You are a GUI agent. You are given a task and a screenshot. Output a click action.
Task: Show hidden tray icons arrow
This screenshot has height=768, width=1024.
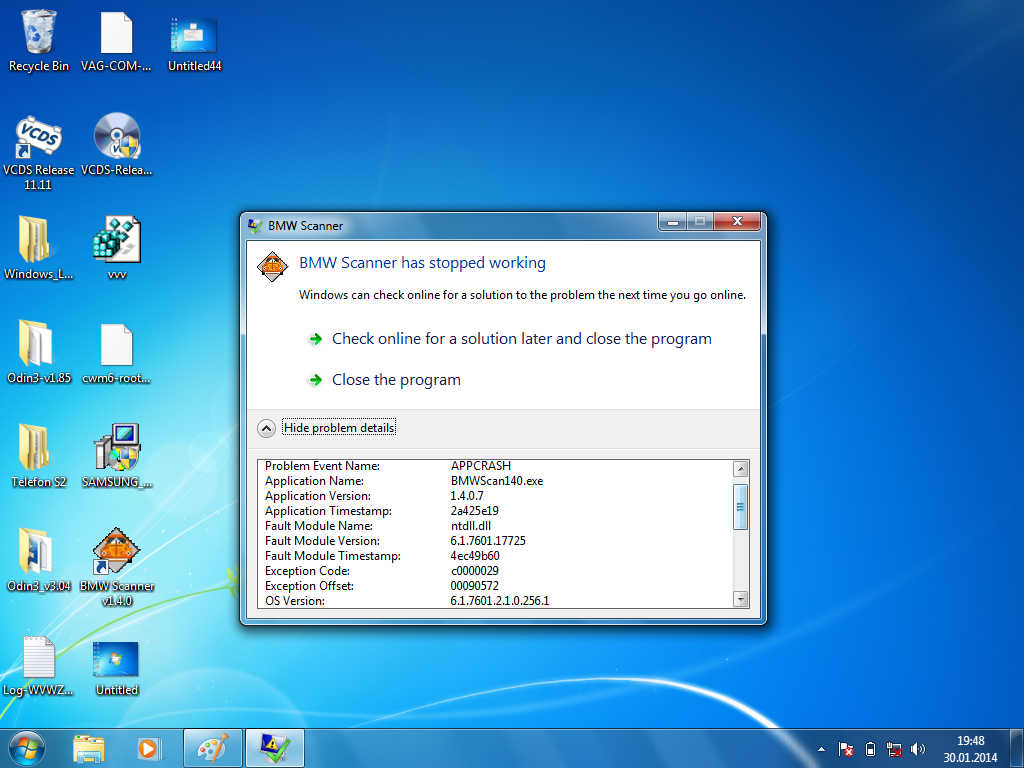click(821, 749)
